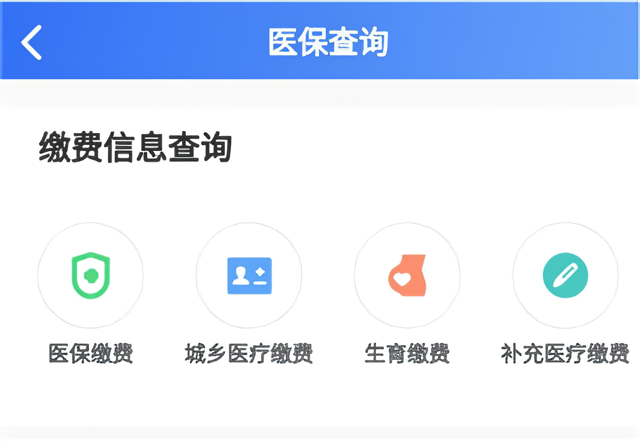Open the blue ID card 城乡医疗缴费 icon
The height and width of the screenshot is (442, 640).
pyautogui.click(x=249, y=275)
